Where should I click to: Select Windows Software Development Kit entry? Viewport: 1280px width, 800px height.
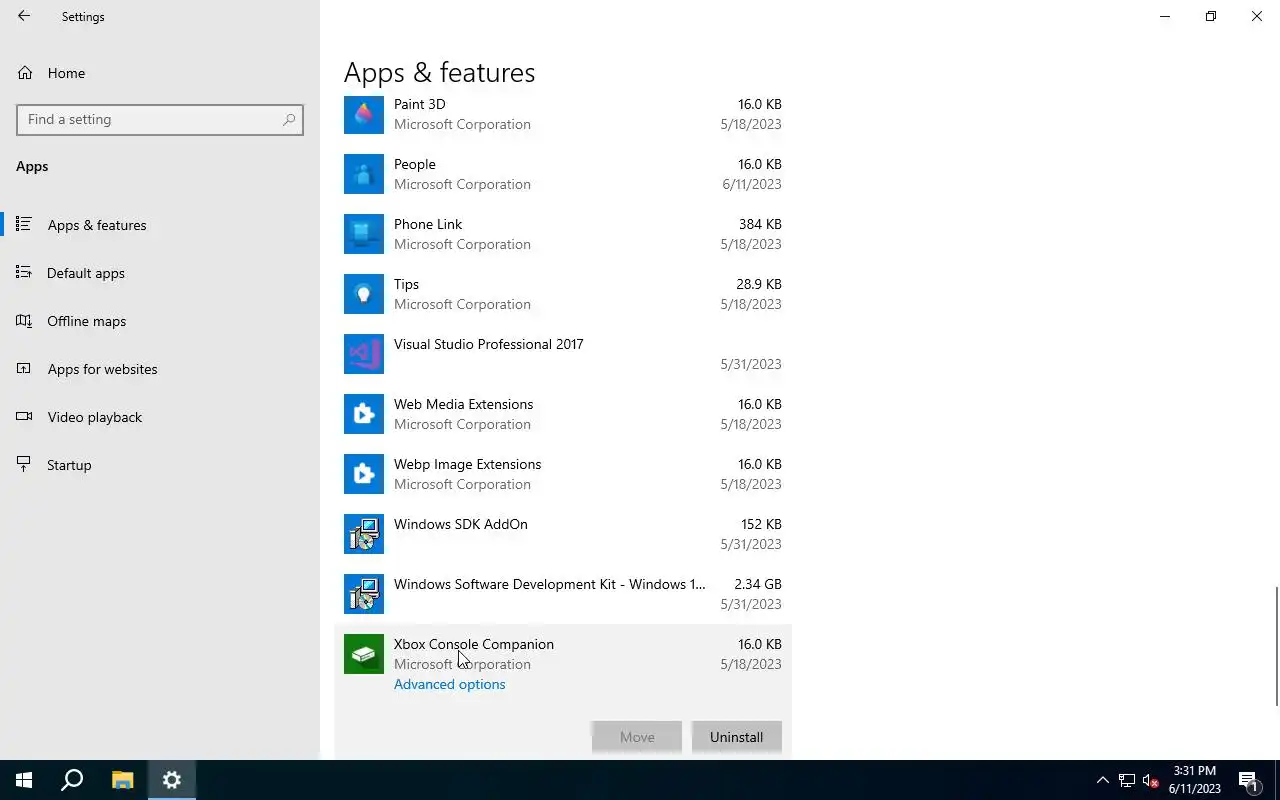coord(563,594)
